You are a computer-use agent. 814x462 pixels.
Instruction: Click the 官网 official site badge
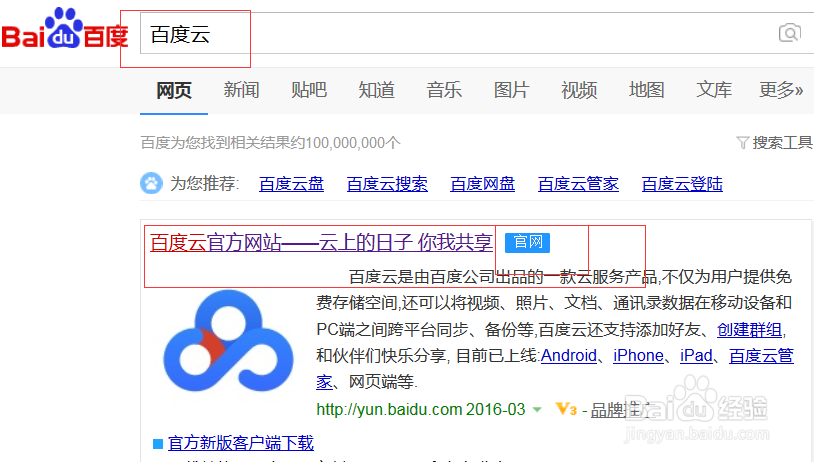click(x=527, y=242)
